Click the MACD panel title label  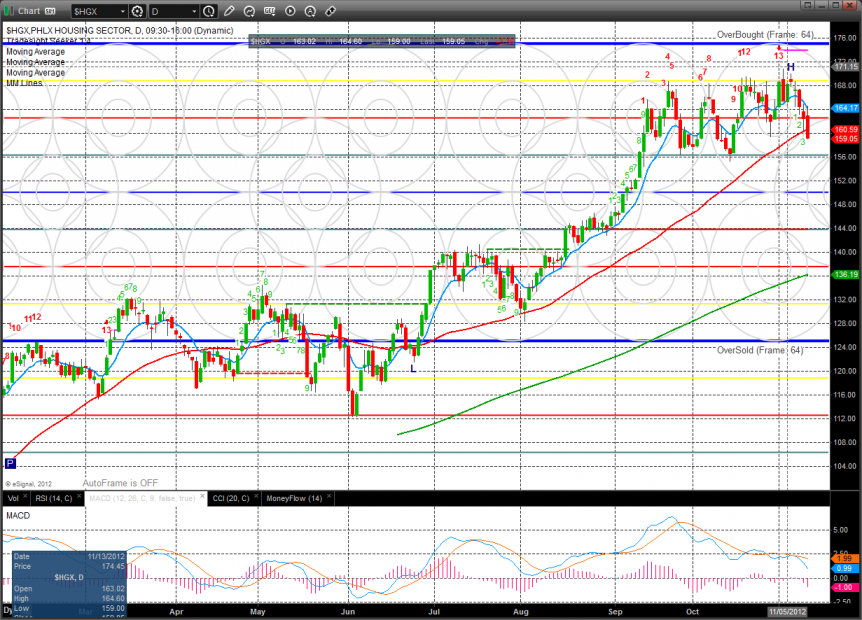(x=18, y=516)
